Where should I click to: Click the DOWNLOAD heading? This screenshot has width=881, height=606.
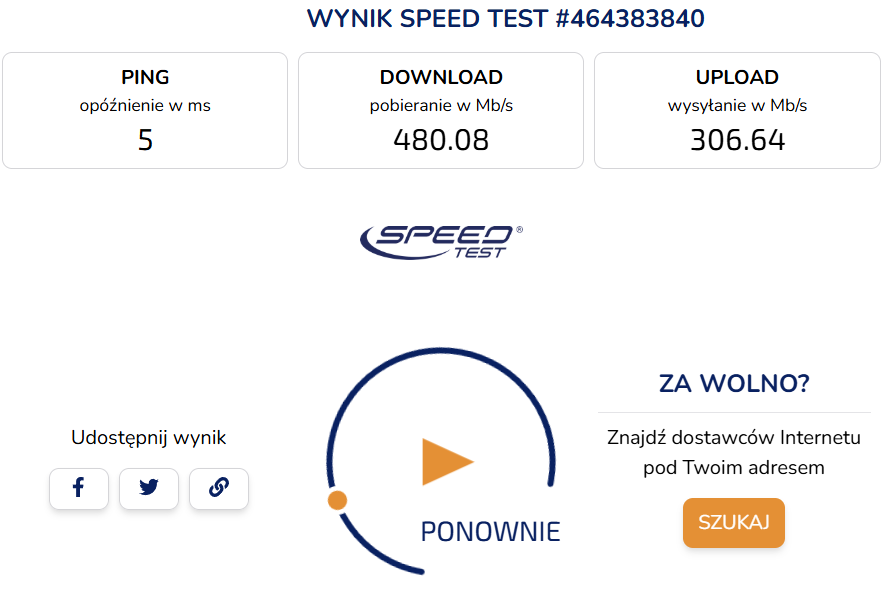coord(441,77)
